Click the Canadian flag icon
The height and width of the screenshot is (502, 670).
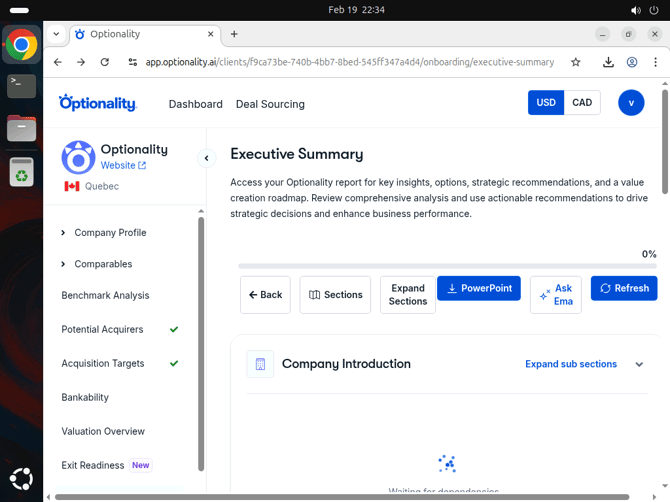point(72,186)
